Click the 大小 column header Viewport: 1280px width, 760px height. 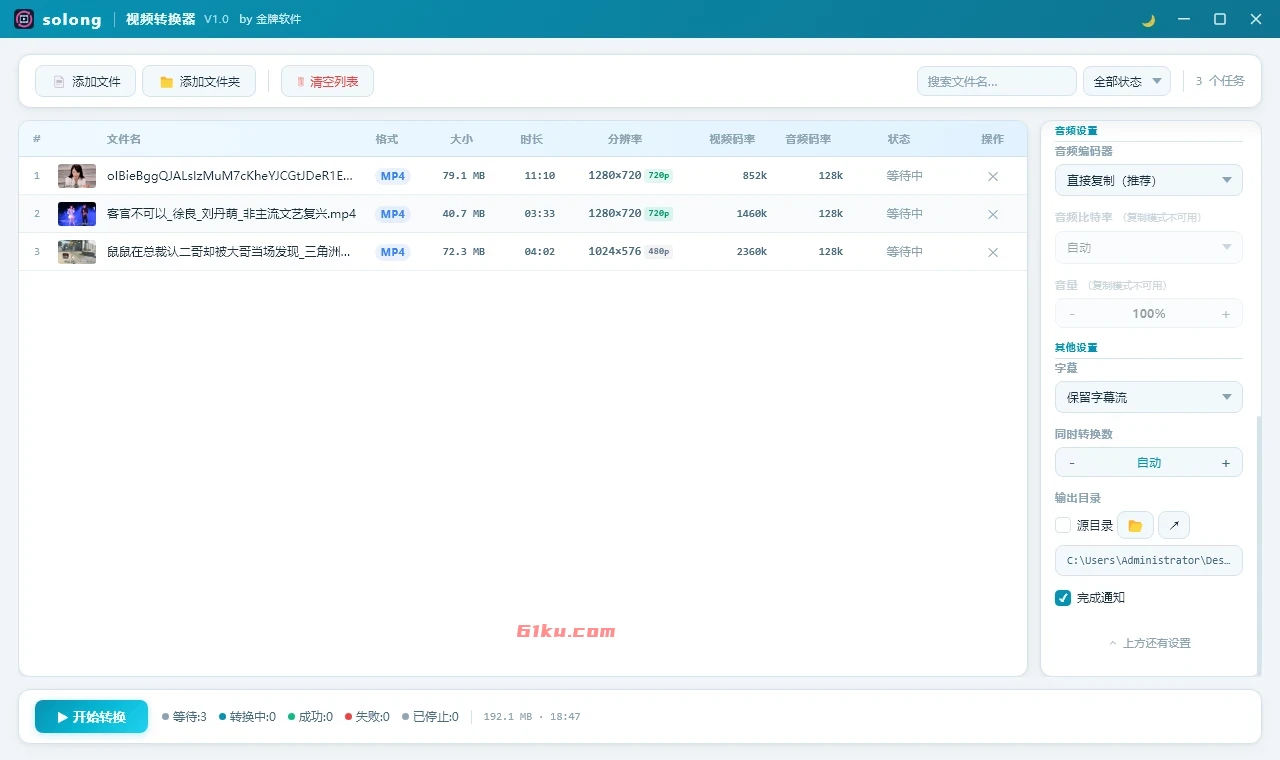(461, 139)
